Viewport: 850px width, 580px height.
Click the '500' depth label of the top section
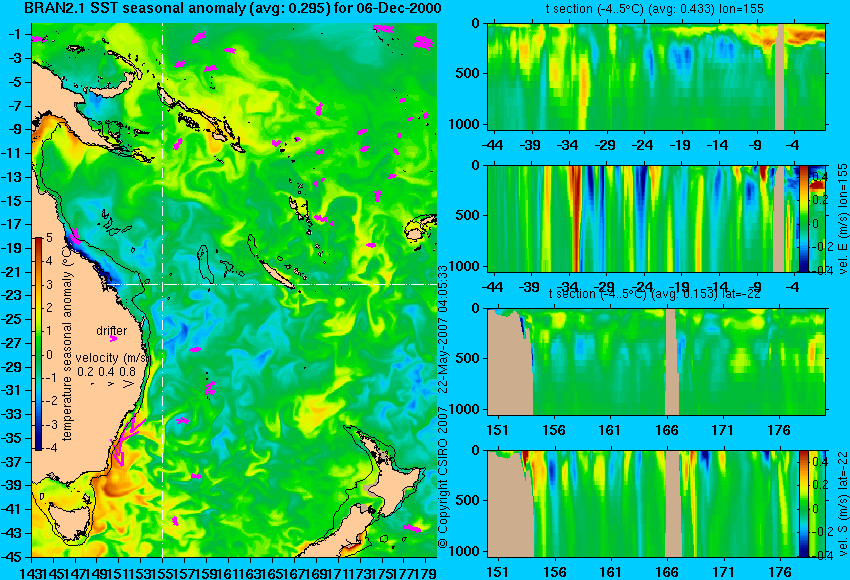(468, 73)
